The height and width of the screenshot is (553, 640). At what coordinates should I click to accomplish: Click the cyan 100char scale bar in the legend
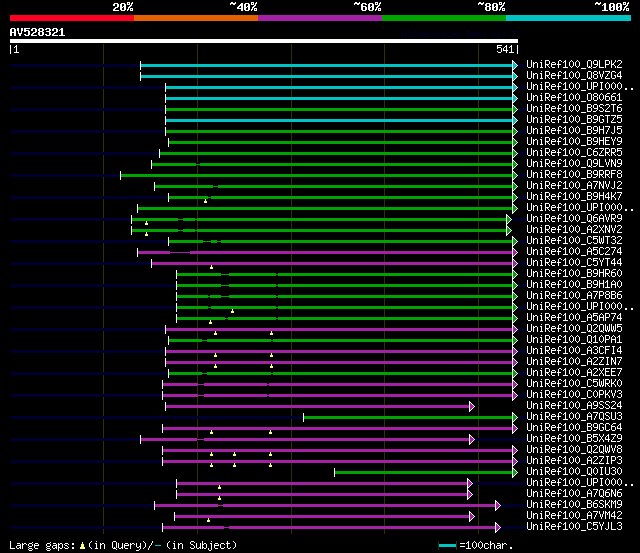(447, 545)
